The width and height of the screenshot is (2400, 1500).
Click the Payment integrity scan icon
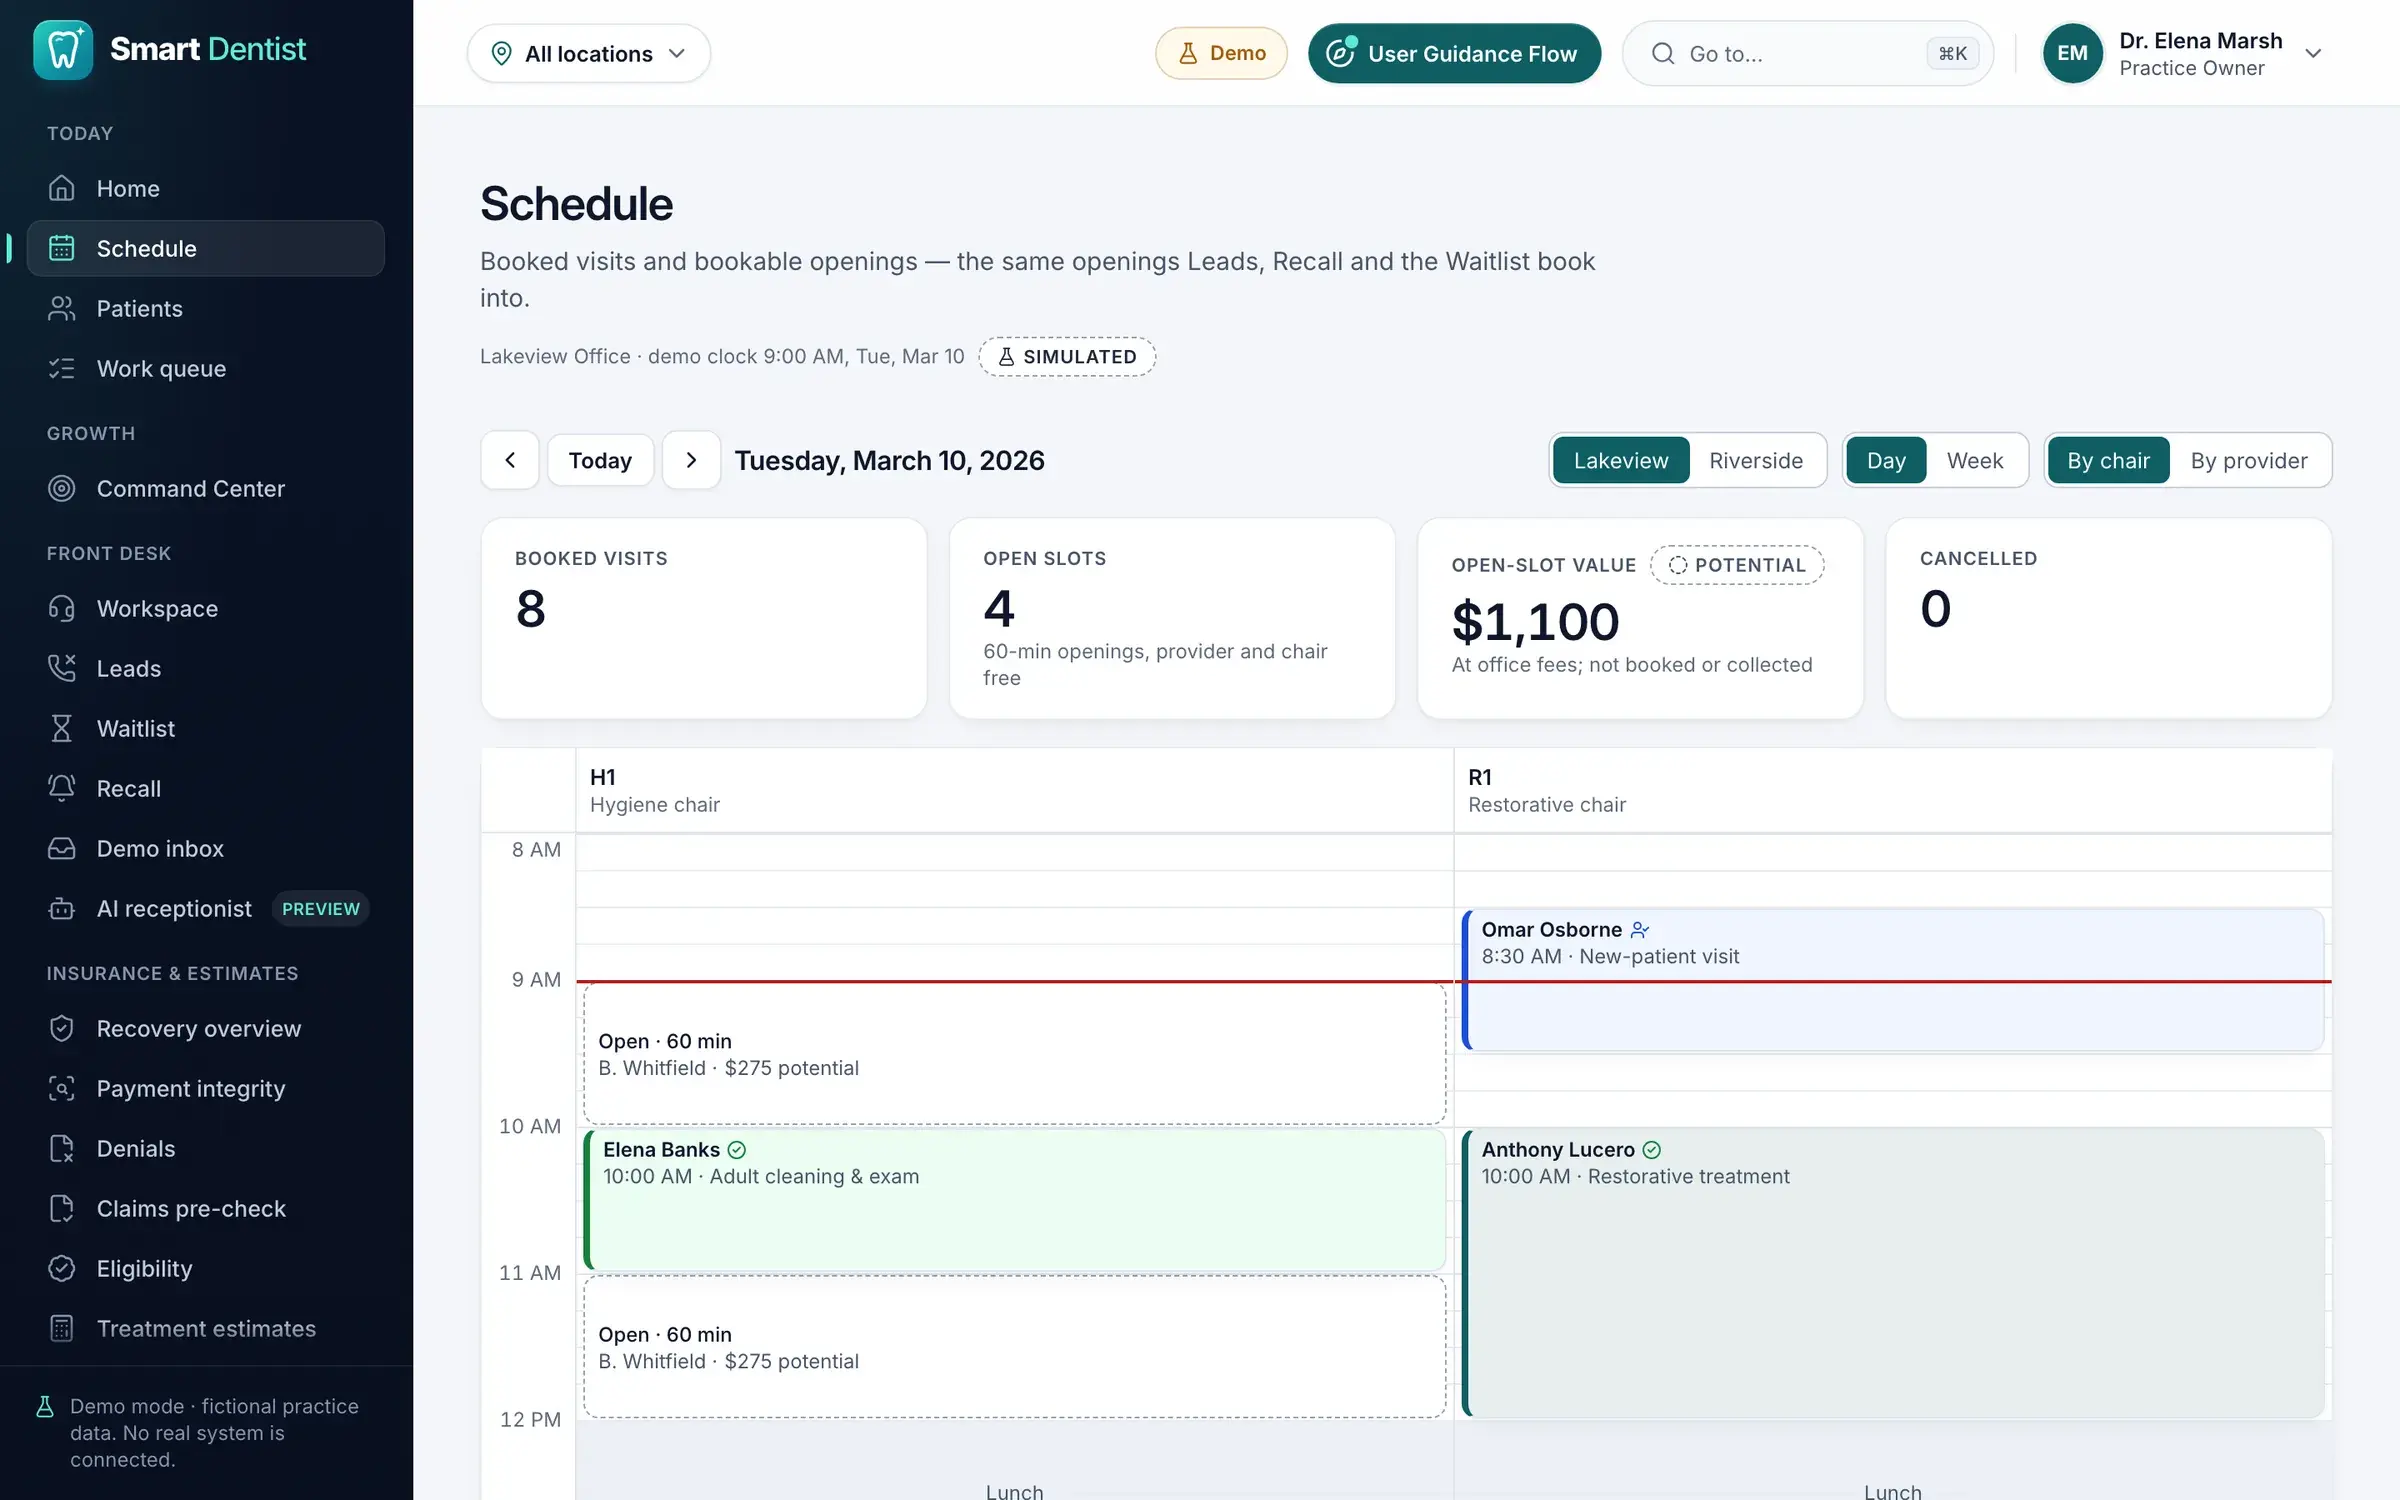tap(62, 1088)
